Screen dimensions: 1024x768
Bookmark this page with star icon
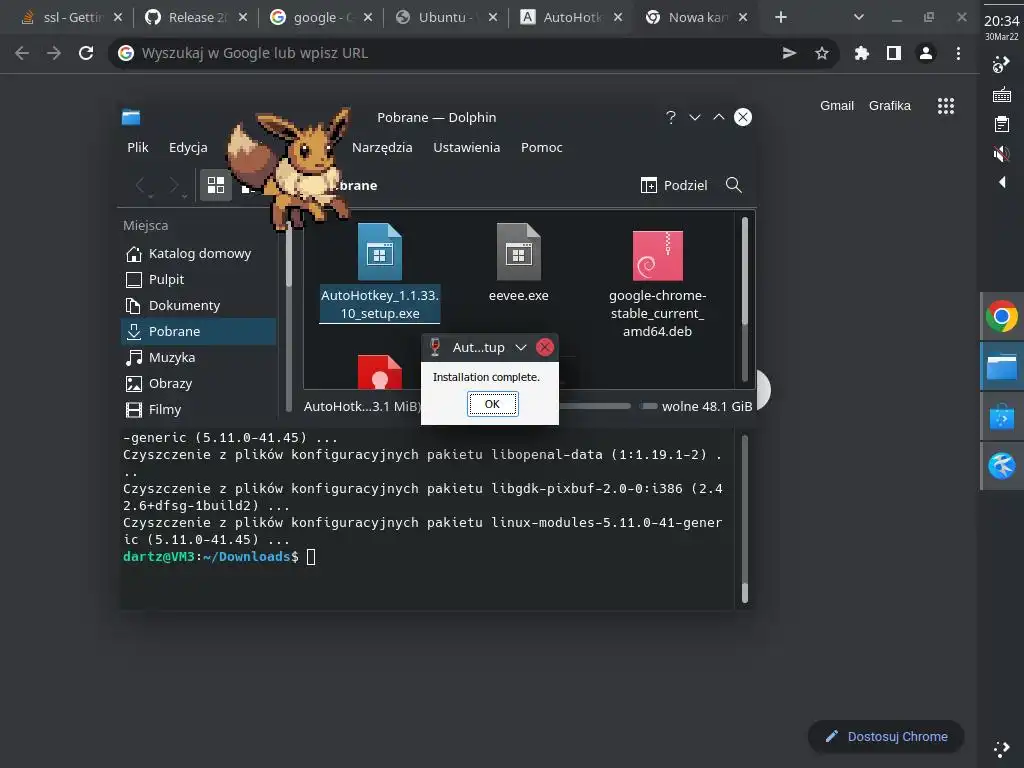tap(822, 53)
